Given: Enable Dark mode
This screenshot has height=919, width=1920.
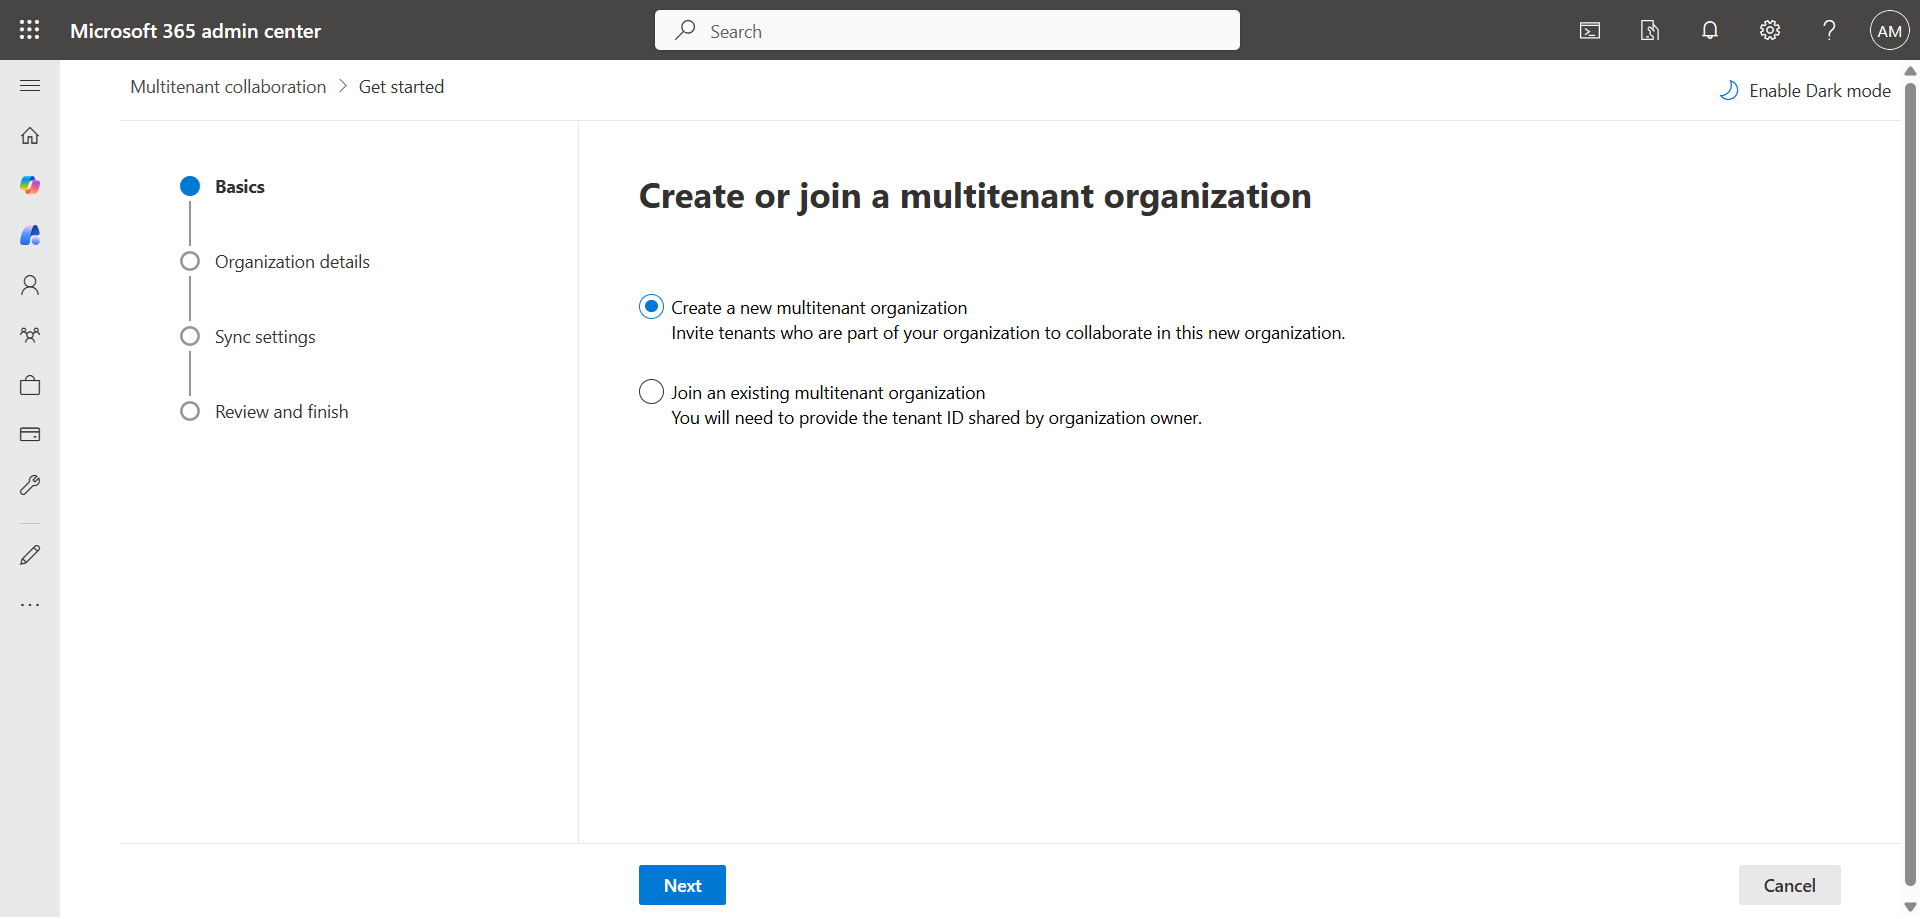Looking at the screenshot, I should coord(1805,91).
